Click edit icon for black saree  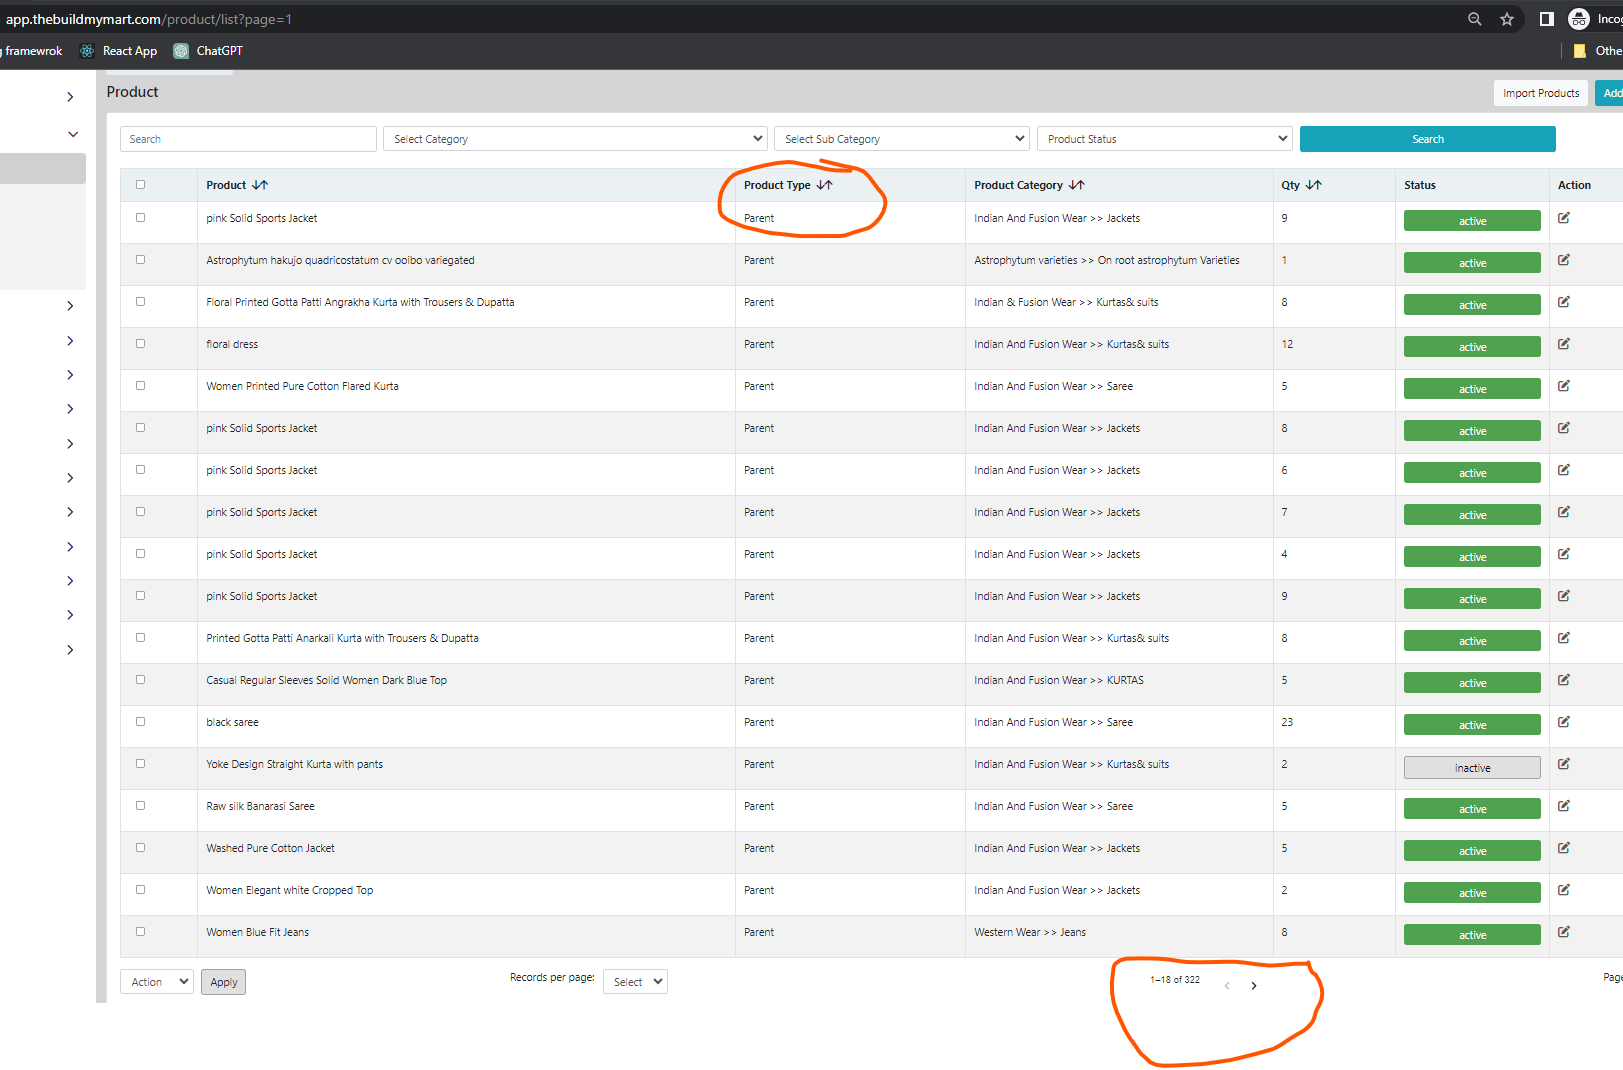tap(1564, 722)
